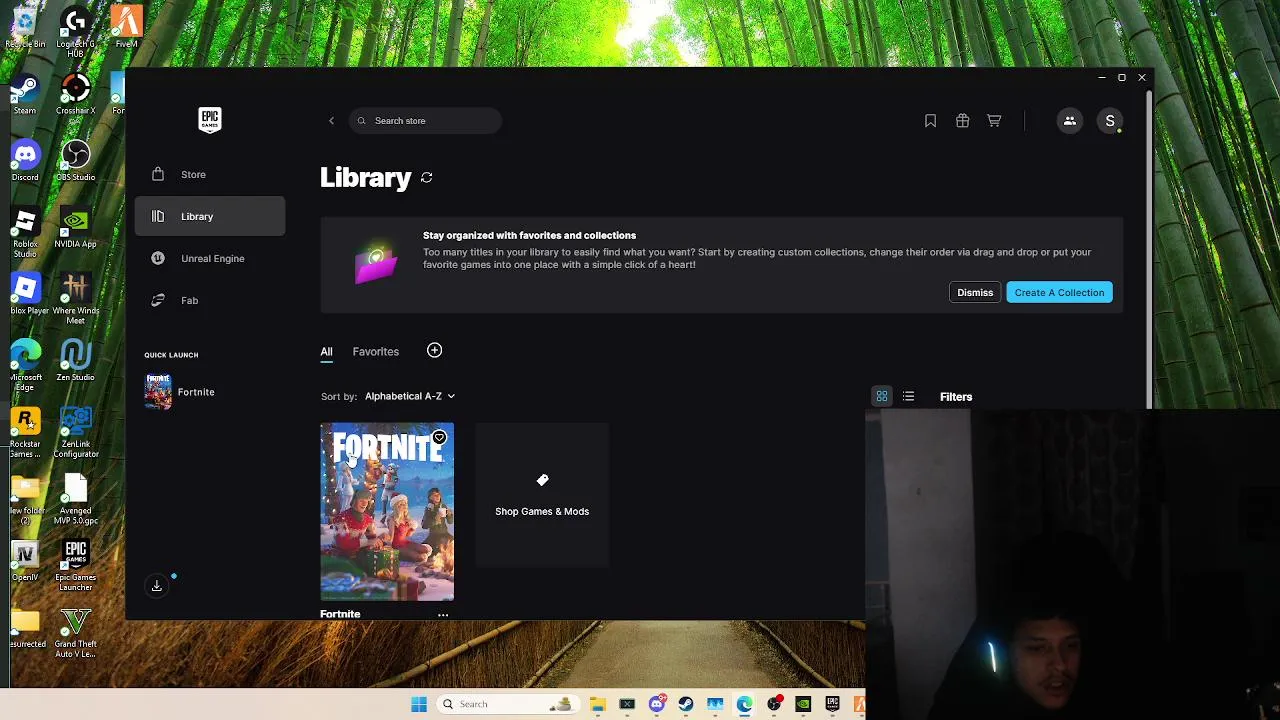
Task: Open the gift rewards icon
Action: 962,121
